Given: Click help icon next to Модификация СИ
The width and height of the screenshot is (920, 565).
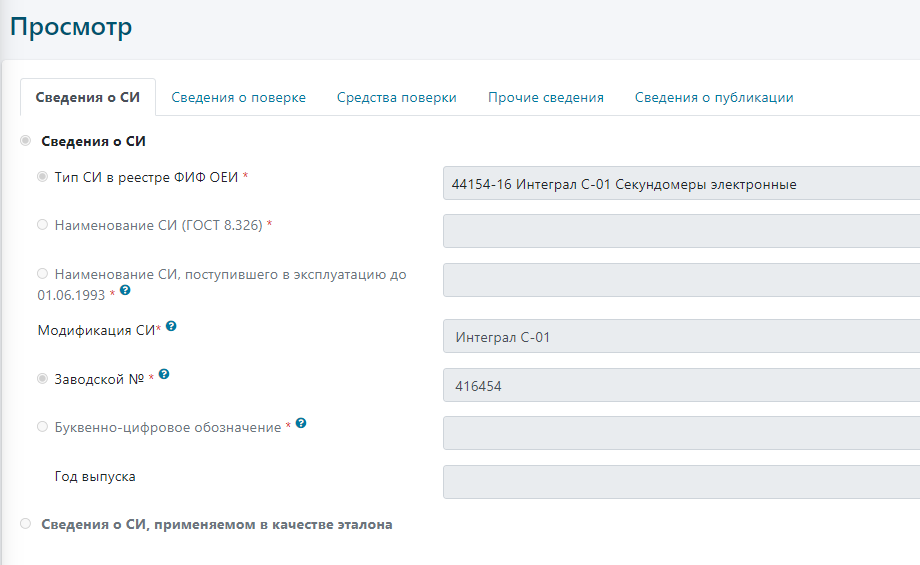Looking at the screenshot, I should pos(171,327).
